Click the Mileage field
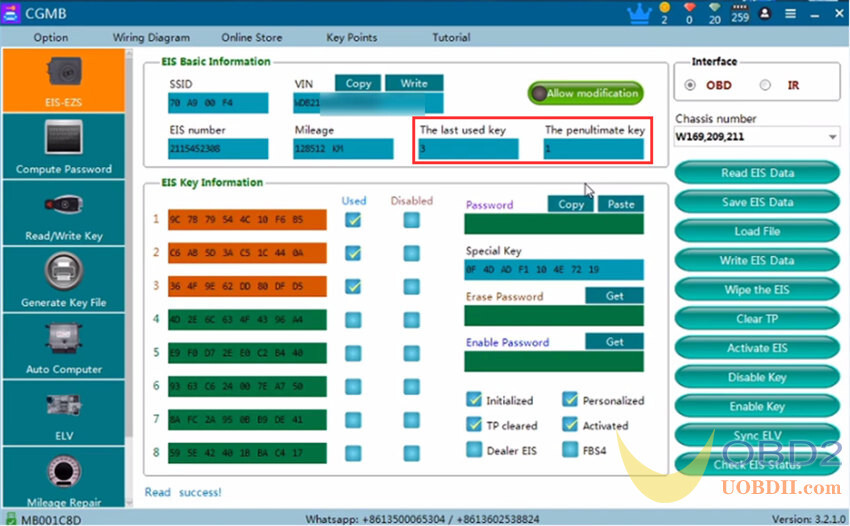 pyautogui.click(x=343, y=149)
